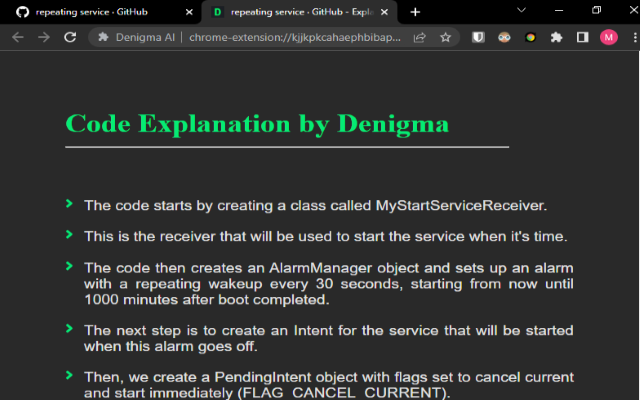640x400 pixels.
Task: Share this page via the share icon
Action: 420,38
